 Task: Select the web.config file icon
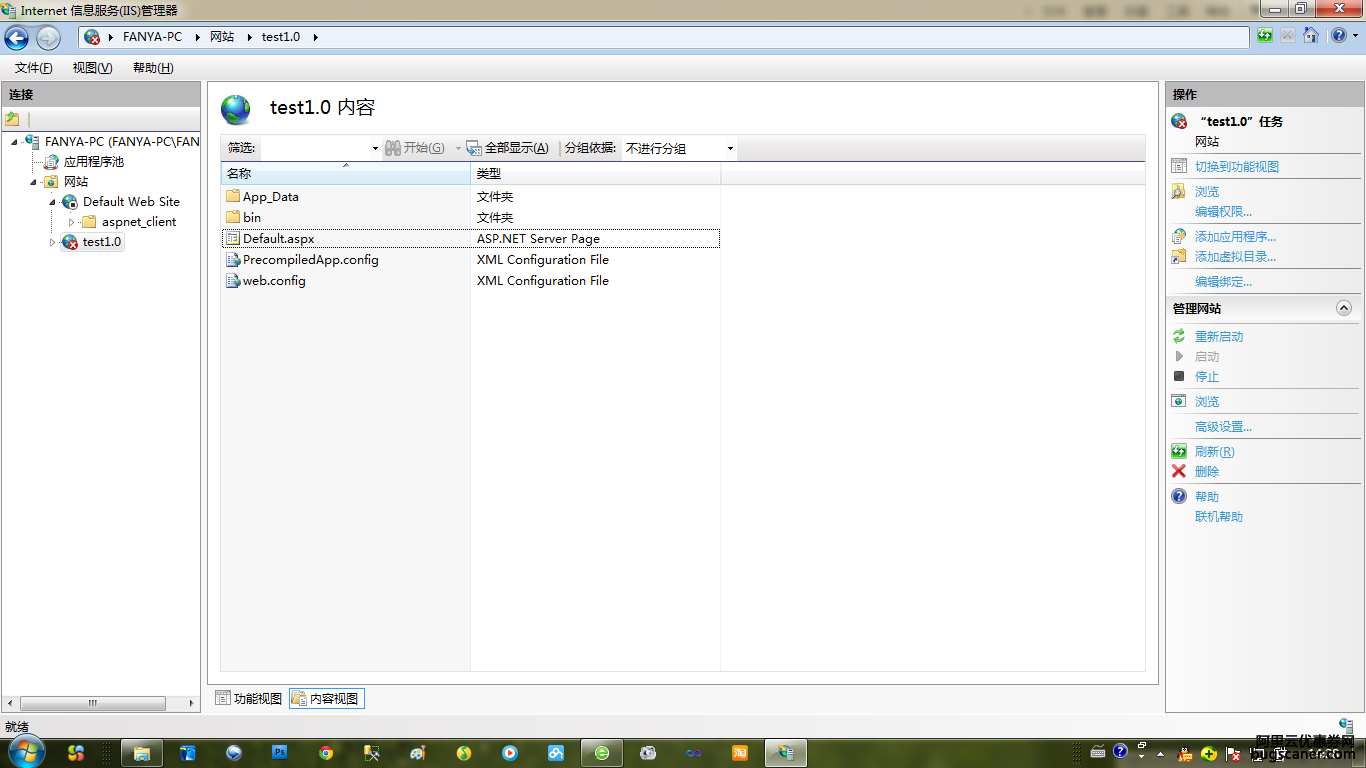[233, 281]
